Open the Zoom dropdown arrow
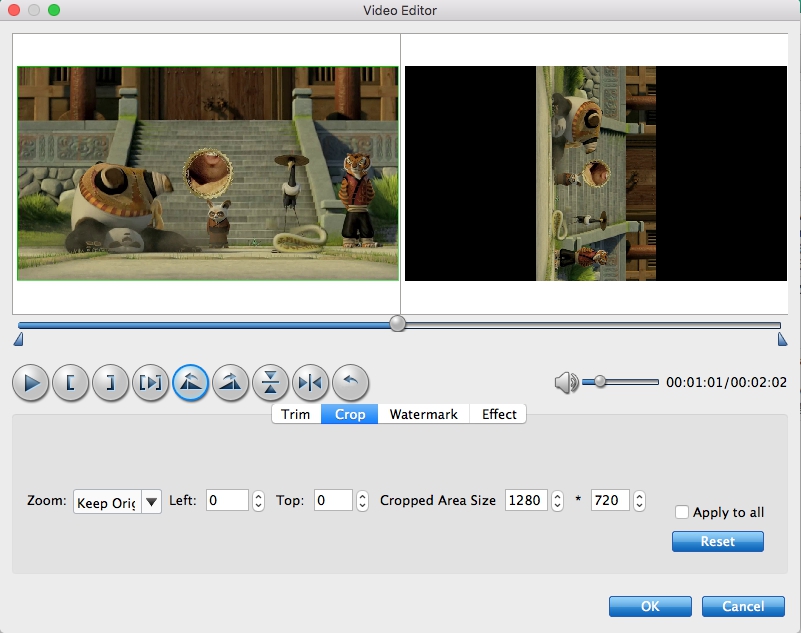The width and height of the screenshot is (801, 633). pyautogui.click(x=151, y=502)
